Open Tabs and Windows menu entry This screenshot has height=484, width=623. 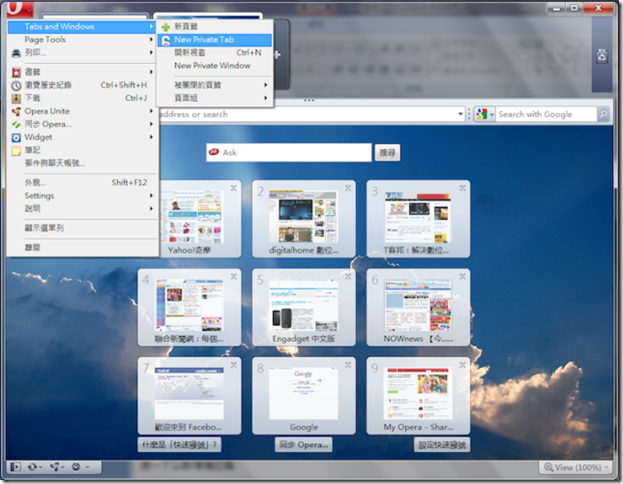tap(82, 27)
